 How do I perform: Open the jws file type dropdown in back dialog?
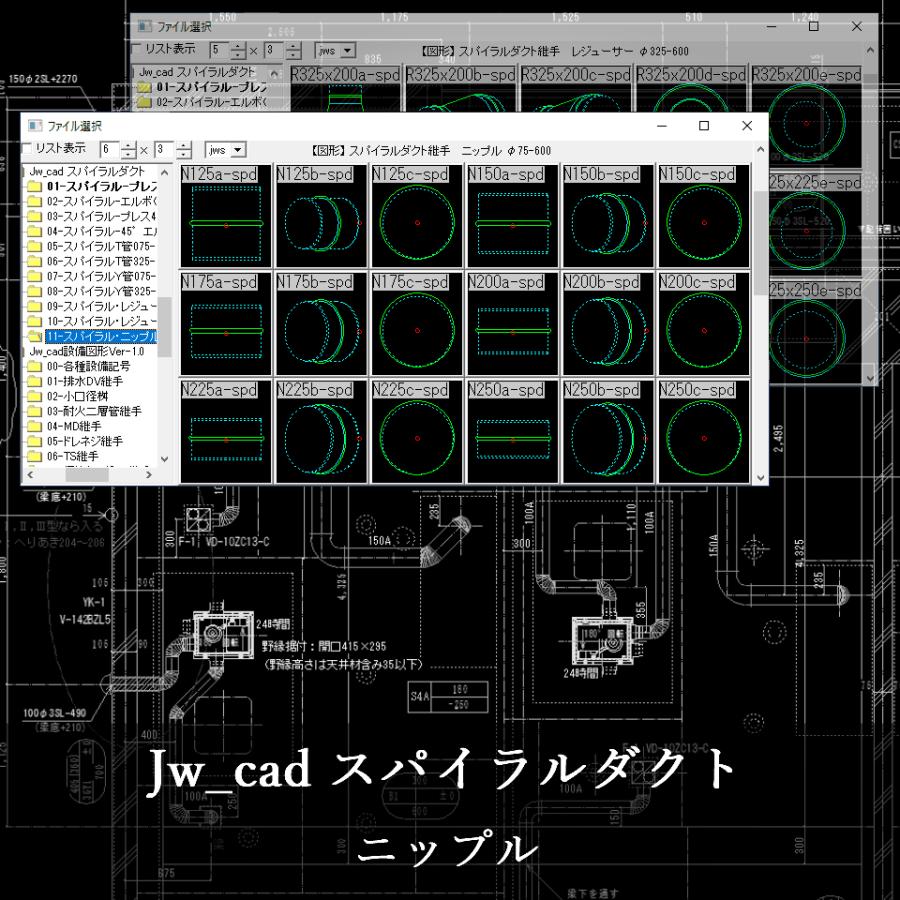347,50
